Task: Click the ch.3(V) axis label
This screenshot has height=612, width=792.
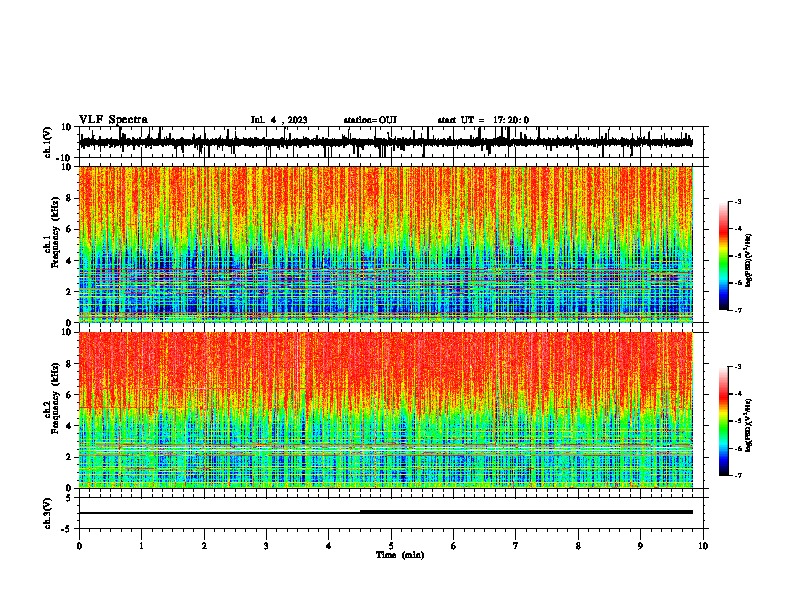Action: pos(48,513)
